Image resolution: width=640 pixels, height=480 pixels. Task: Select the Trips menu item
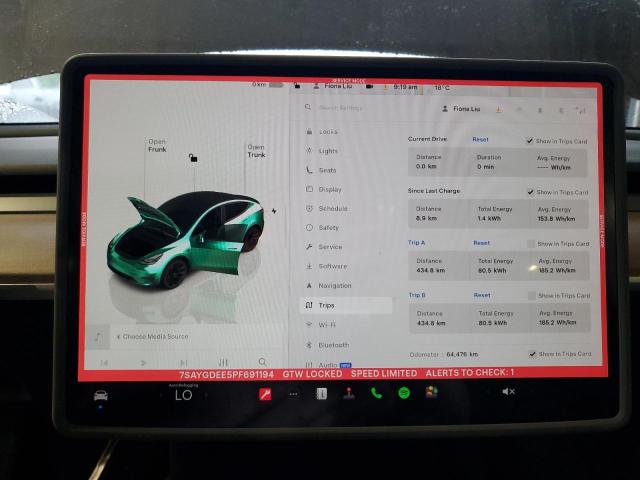(x=345, y=305)
